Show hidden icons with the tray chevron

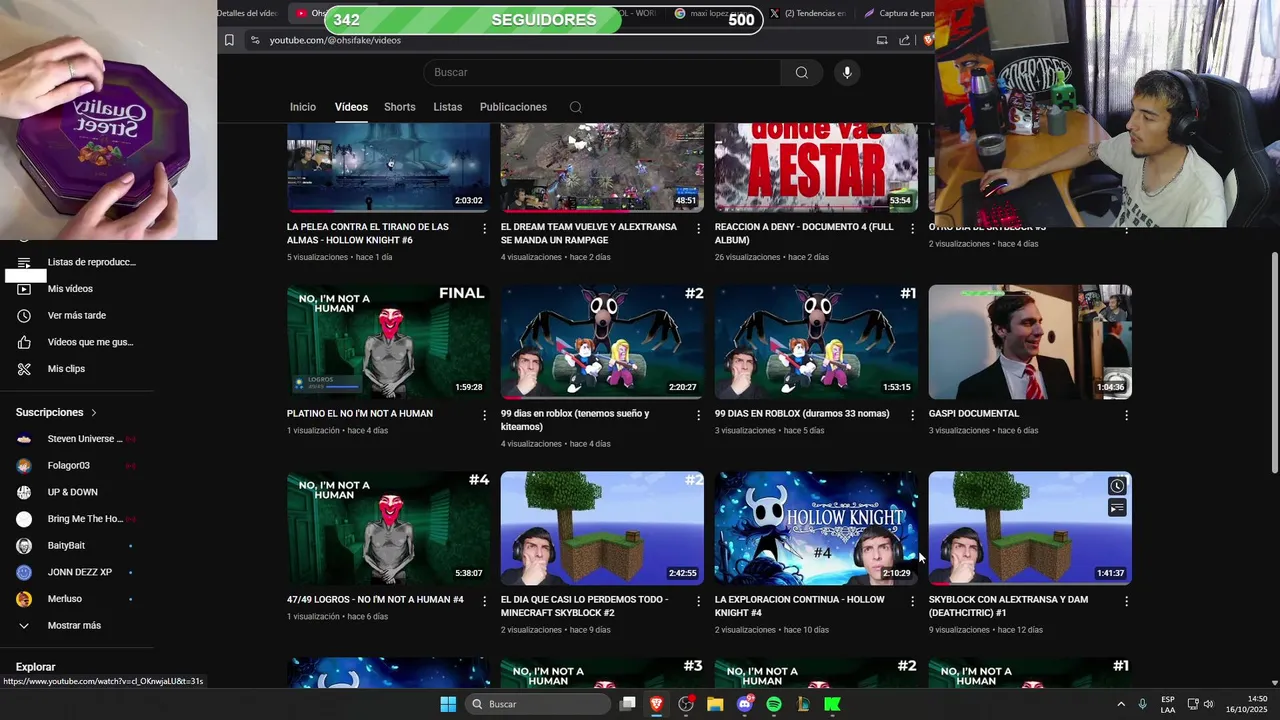click(1120, 704)
